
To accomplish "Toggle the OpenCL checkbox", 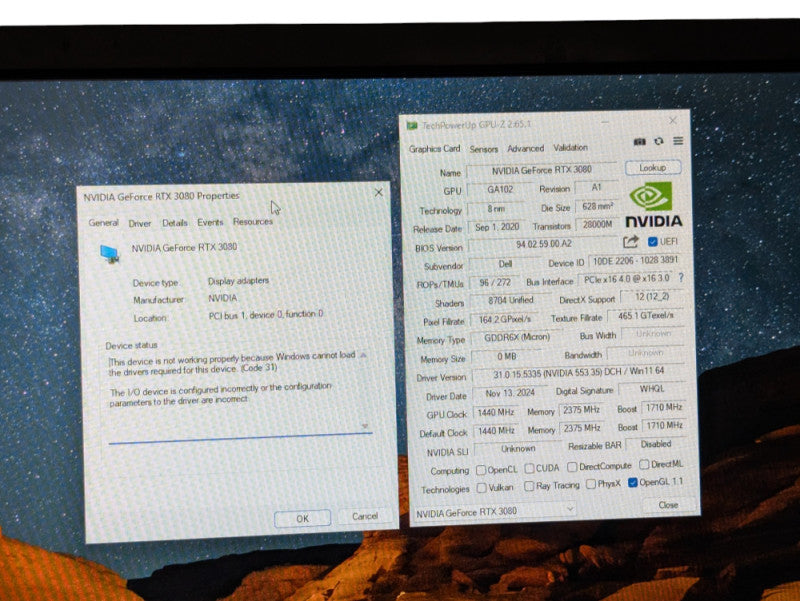I will 481,470.
